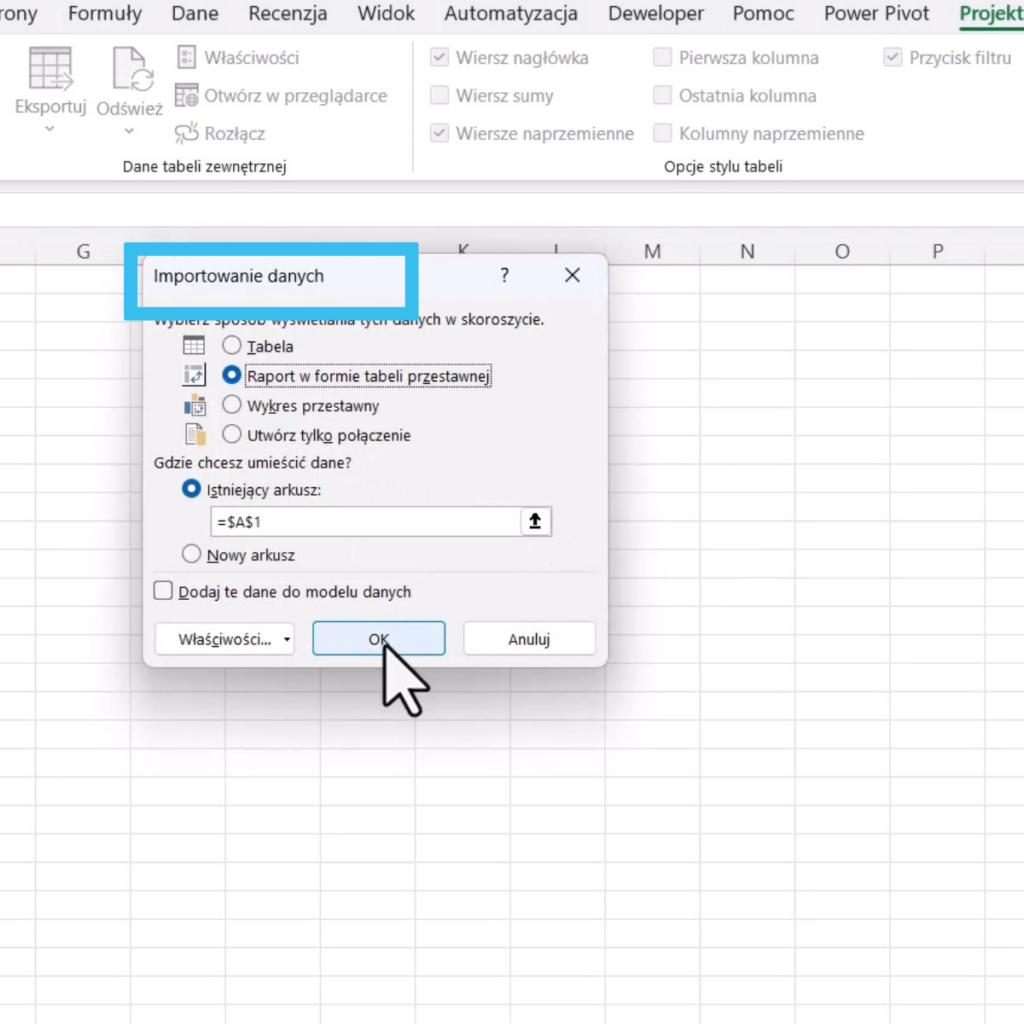Click the Właściwości icon in ribbon
This screenshot has width=1024, height=1024.
187,58
